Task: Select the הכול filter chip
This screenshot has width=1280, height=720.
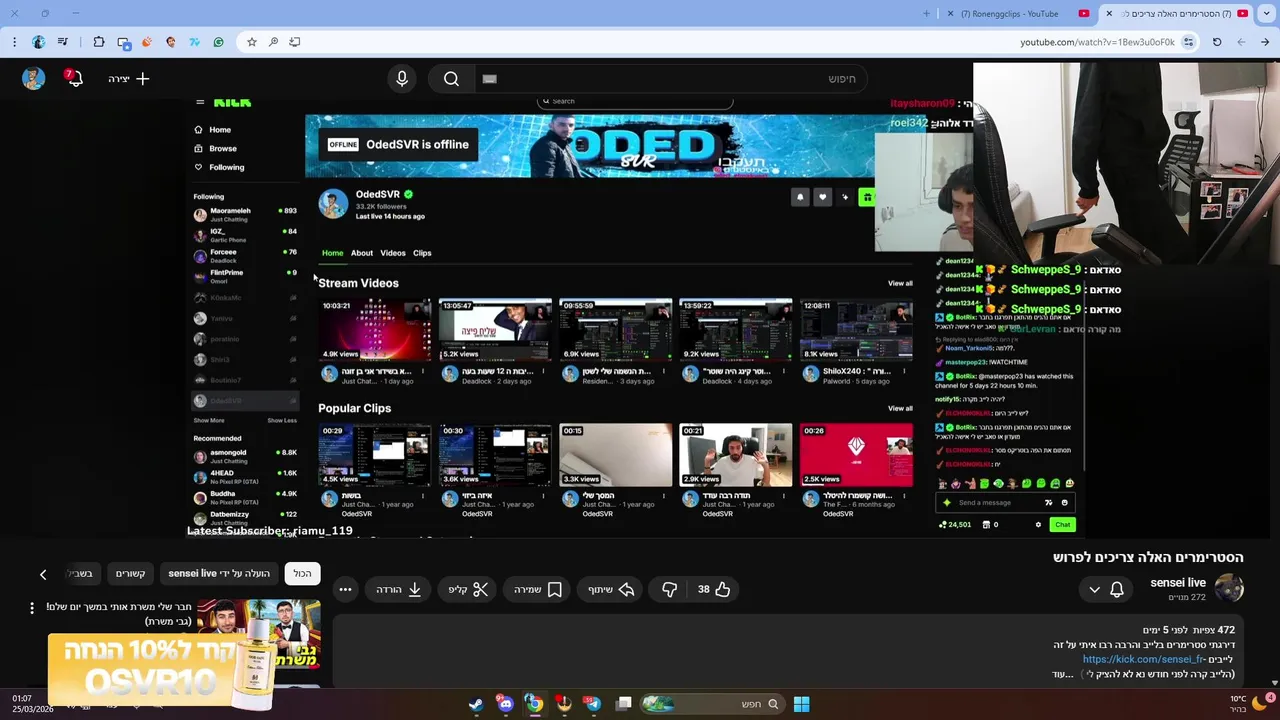Action: (x=302, y=574)
